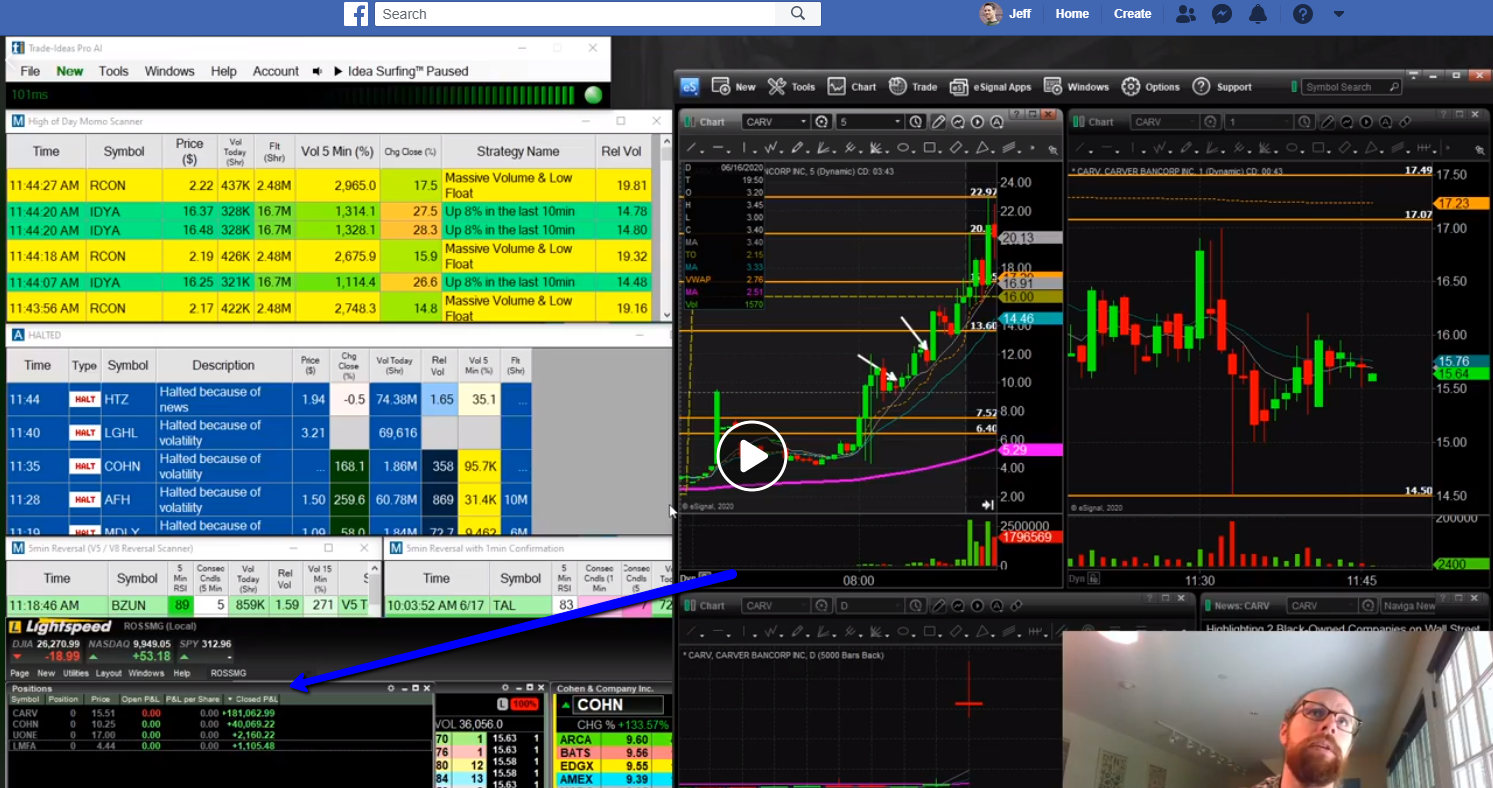Screen dimensions: 1493x788
Task: Click pencil edit icon in daily chart toolbar
Action: pos(939,606)
